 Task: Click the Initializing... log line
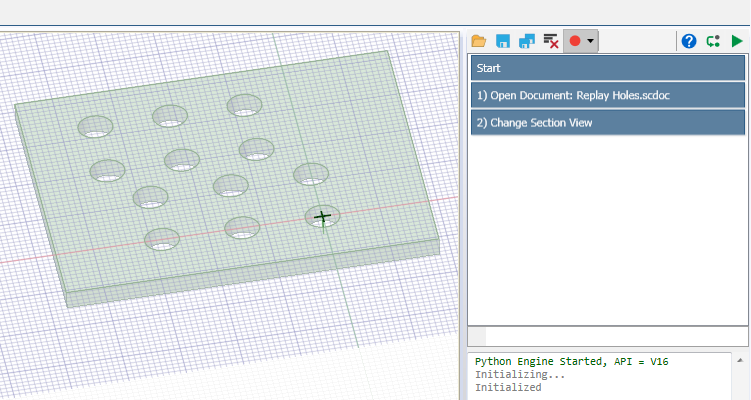520,375
